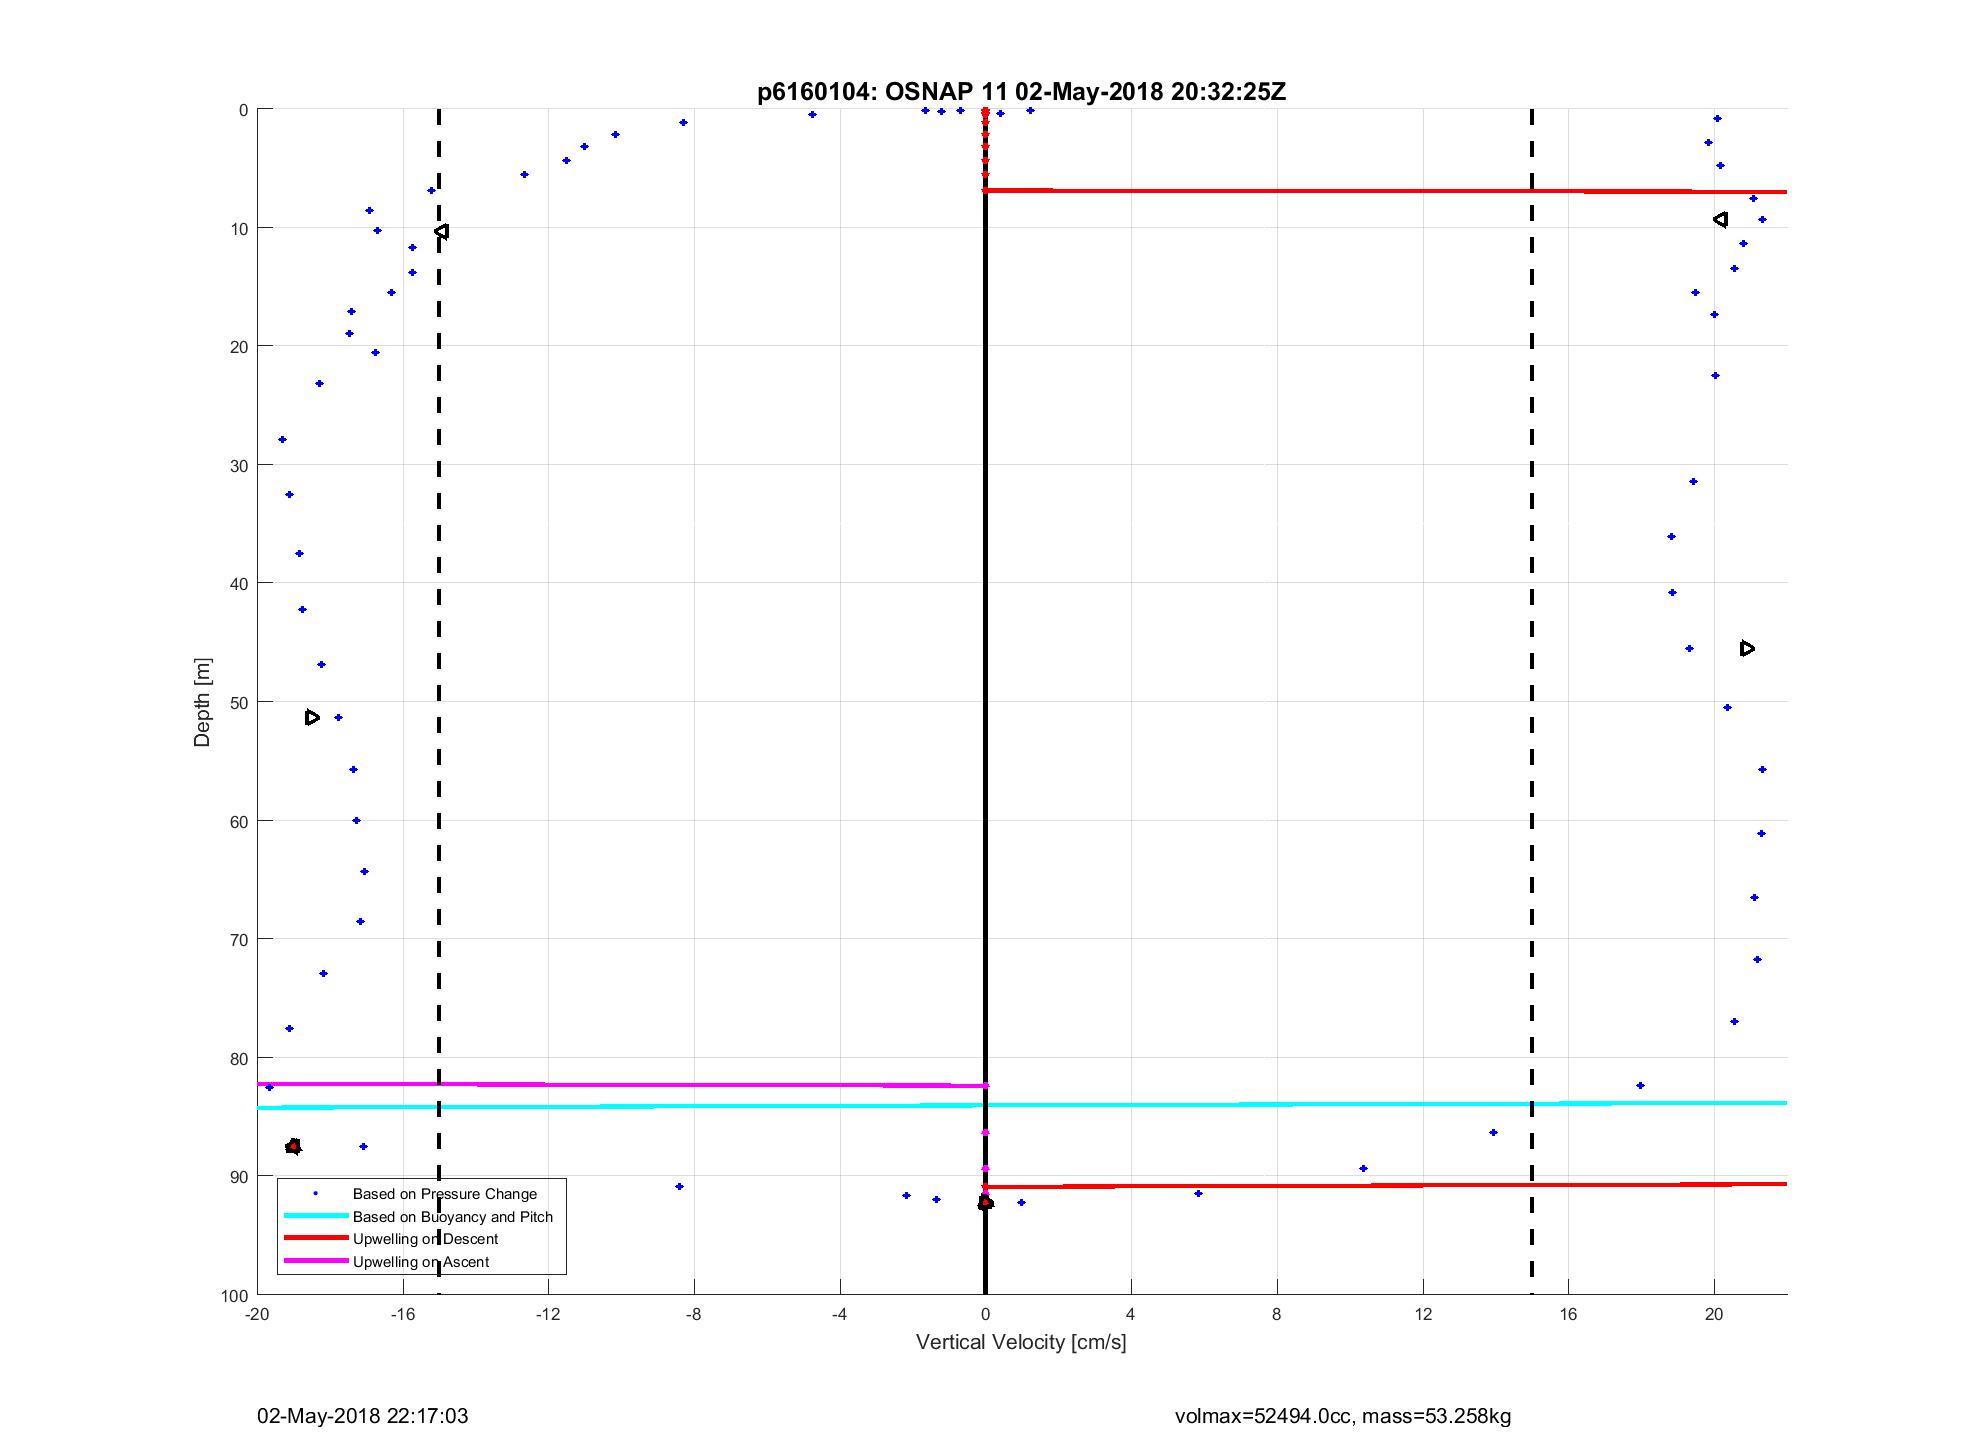
Task: Click the right-pointing triangle marker near 51 m depth
Action: coord(312,717)
